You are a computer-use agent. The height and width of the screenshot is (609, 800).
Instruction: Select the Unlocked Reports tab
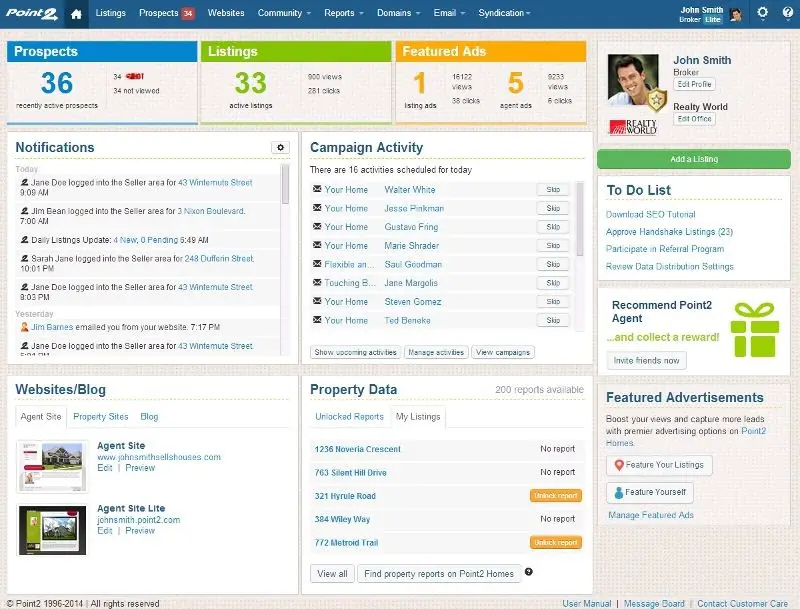349,417
